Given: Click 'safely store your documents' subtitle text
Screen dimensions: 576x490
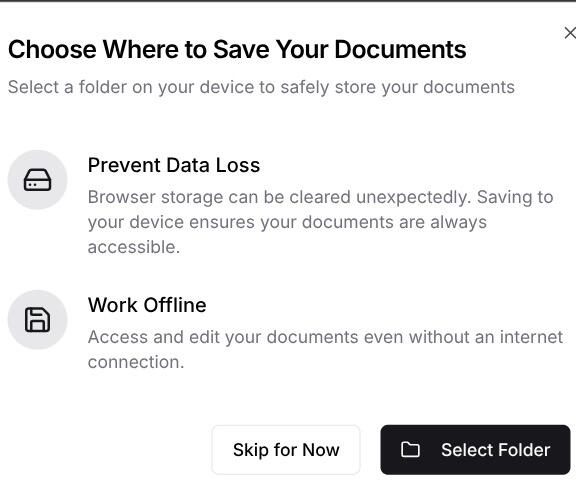Looking at the screenshot, I should coord(397,87).
